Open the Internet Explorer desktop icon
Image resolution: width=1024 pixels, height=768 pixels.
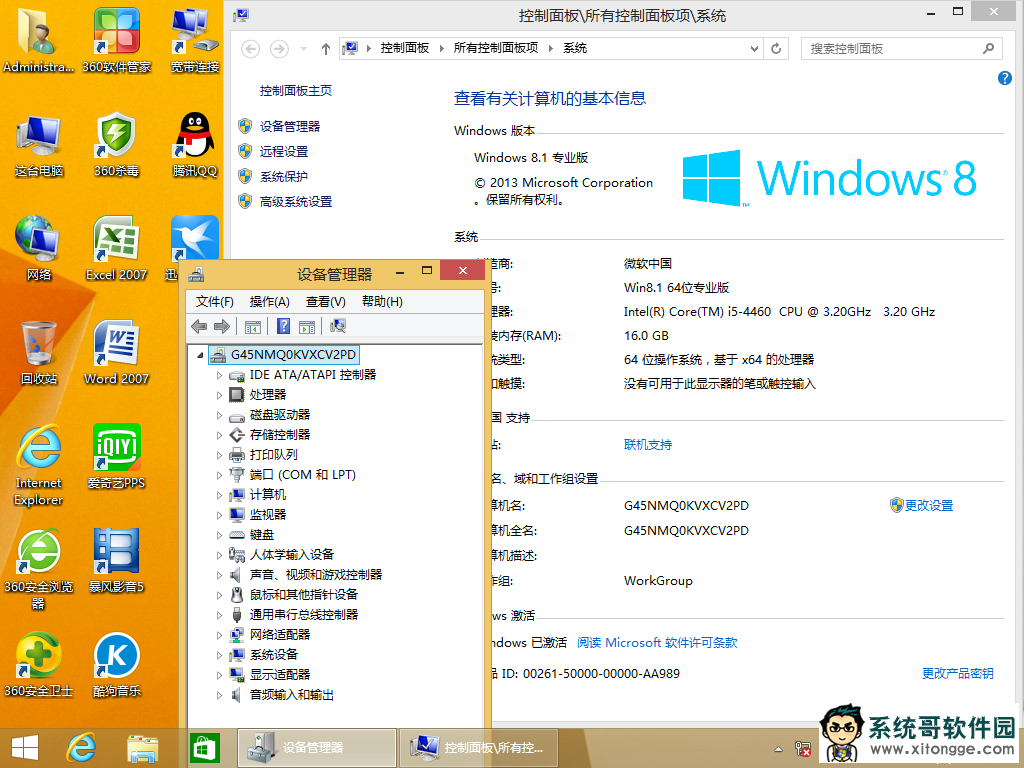click(x=39, y=465)
